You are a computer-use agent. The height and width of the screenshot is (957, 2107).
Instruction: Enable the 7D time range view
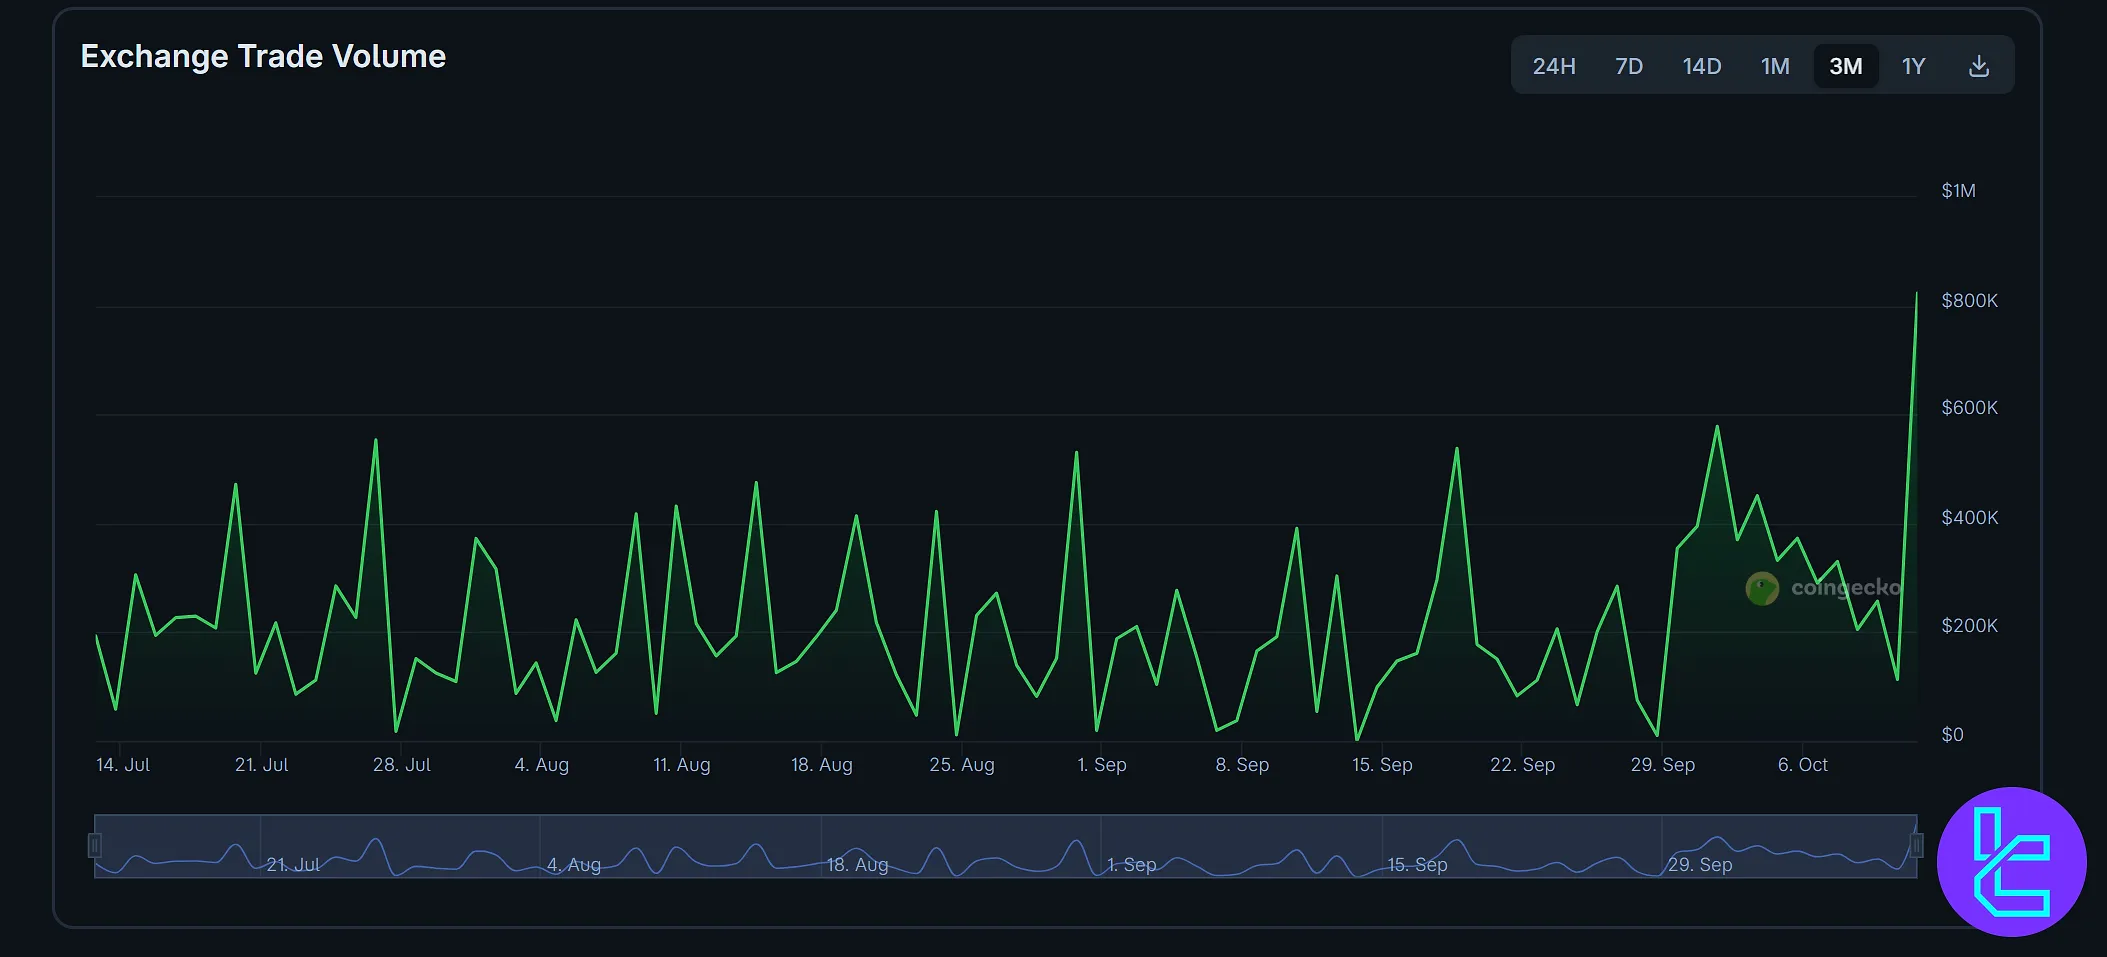(1629, 65)
